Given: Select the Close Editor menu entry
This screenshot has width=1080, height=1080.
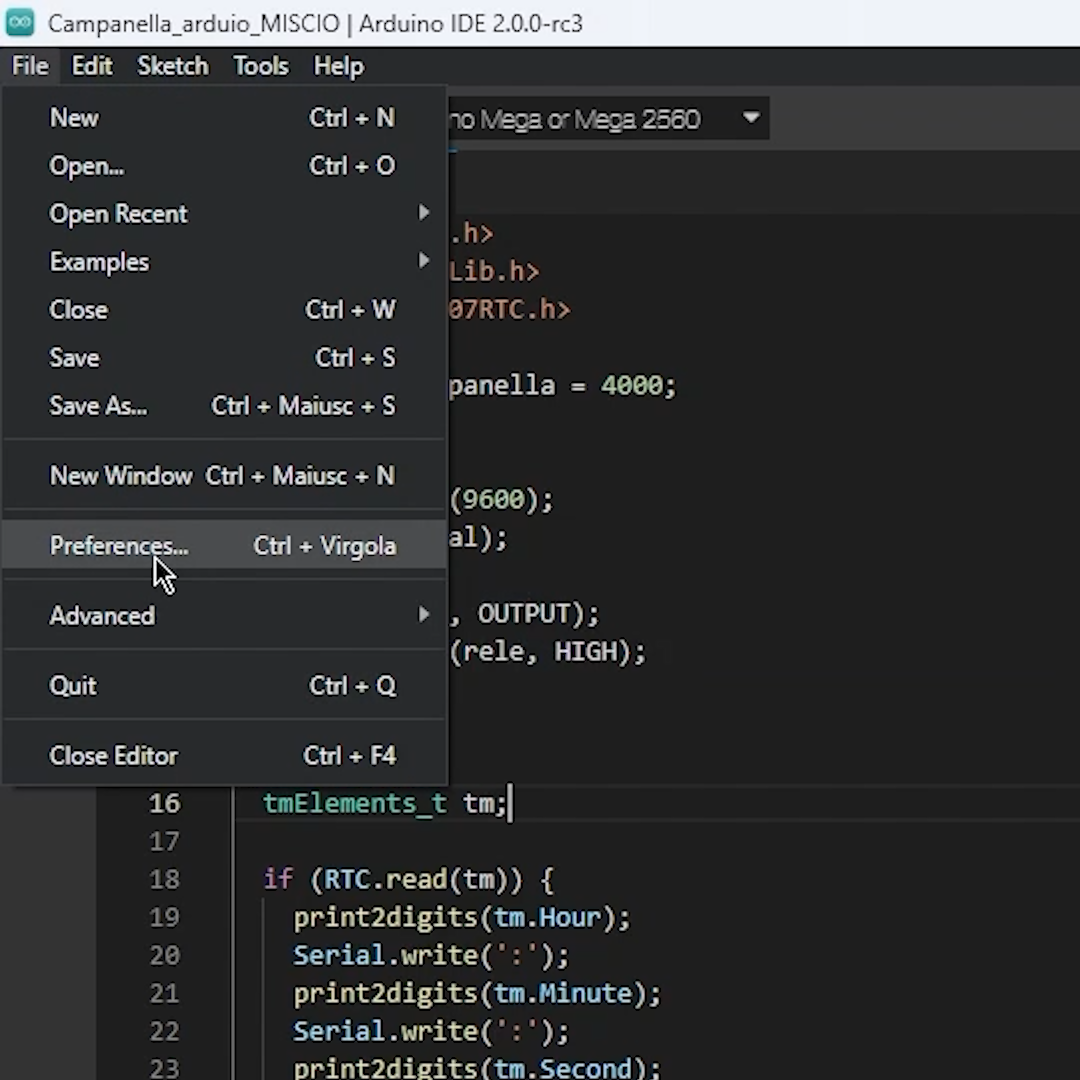Looking at the screenshot, I should point(224,756).
